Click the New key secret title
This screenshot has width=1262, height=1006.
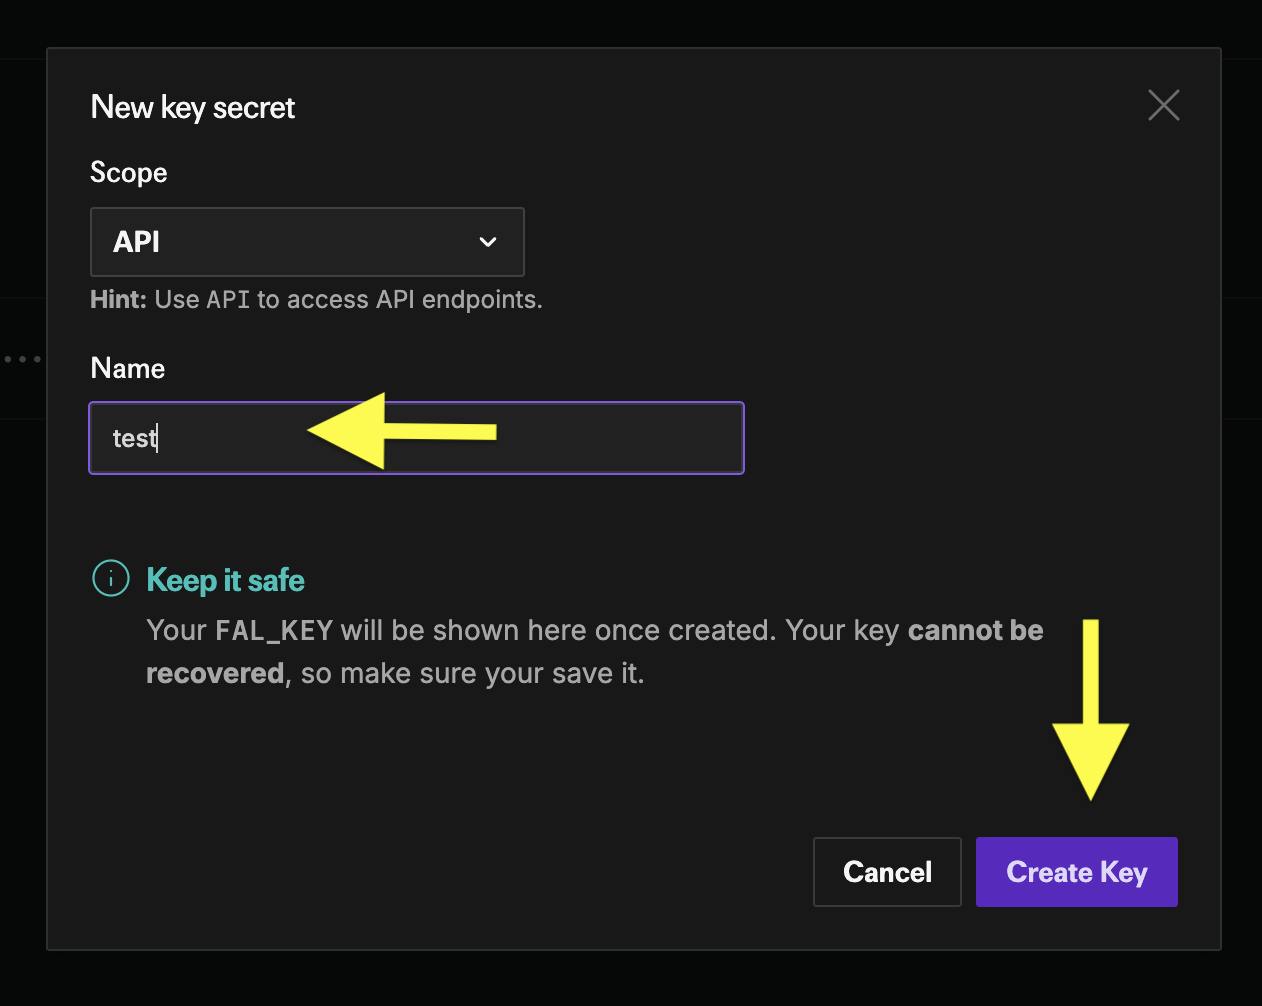[x=193, y=107]
